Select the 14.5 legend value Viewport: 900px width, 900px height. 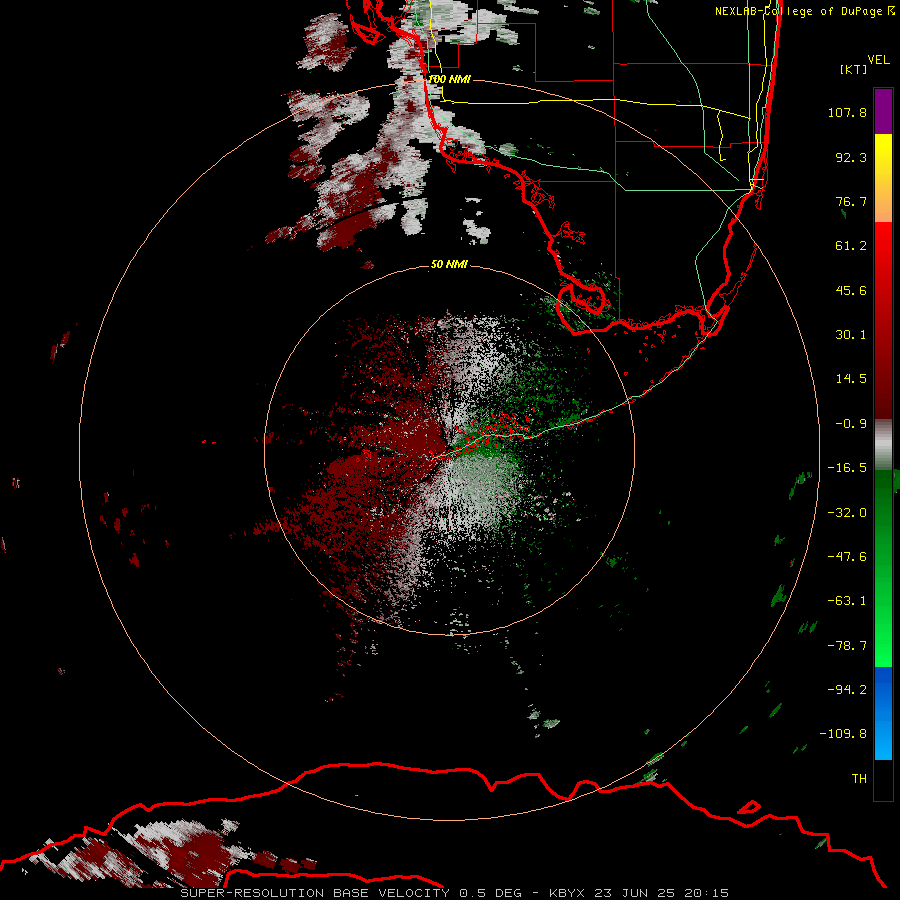(x=851, y=379)
